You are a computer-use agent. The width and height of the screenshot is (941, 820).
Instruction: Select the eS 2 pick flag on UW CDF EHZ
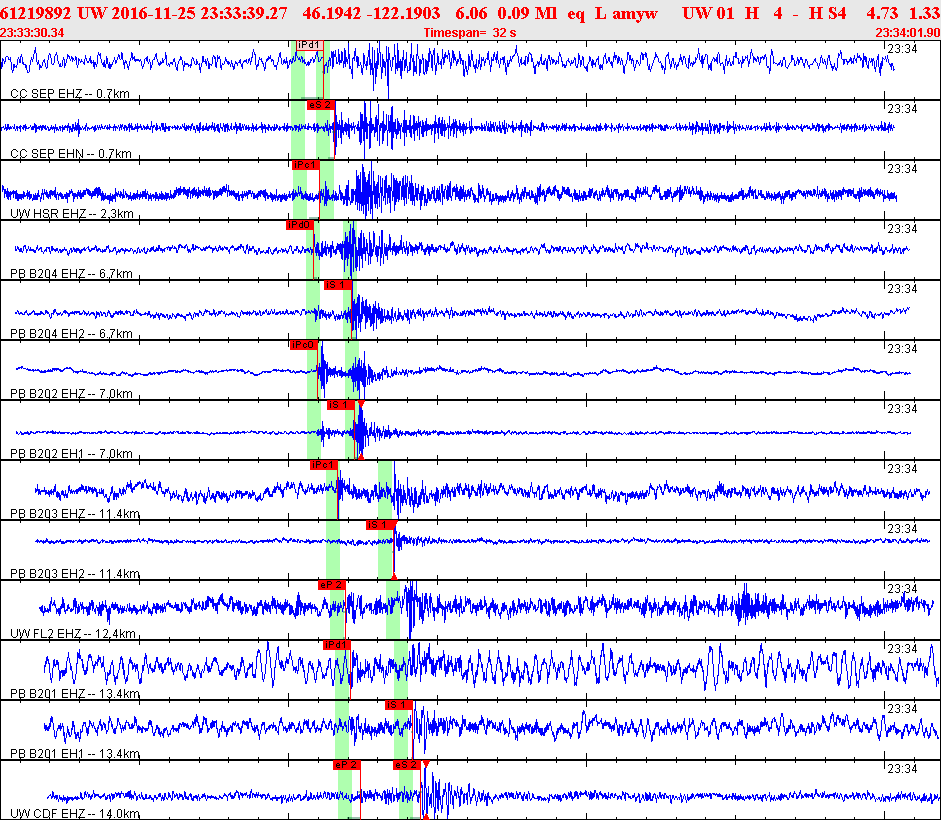(407, 765)
